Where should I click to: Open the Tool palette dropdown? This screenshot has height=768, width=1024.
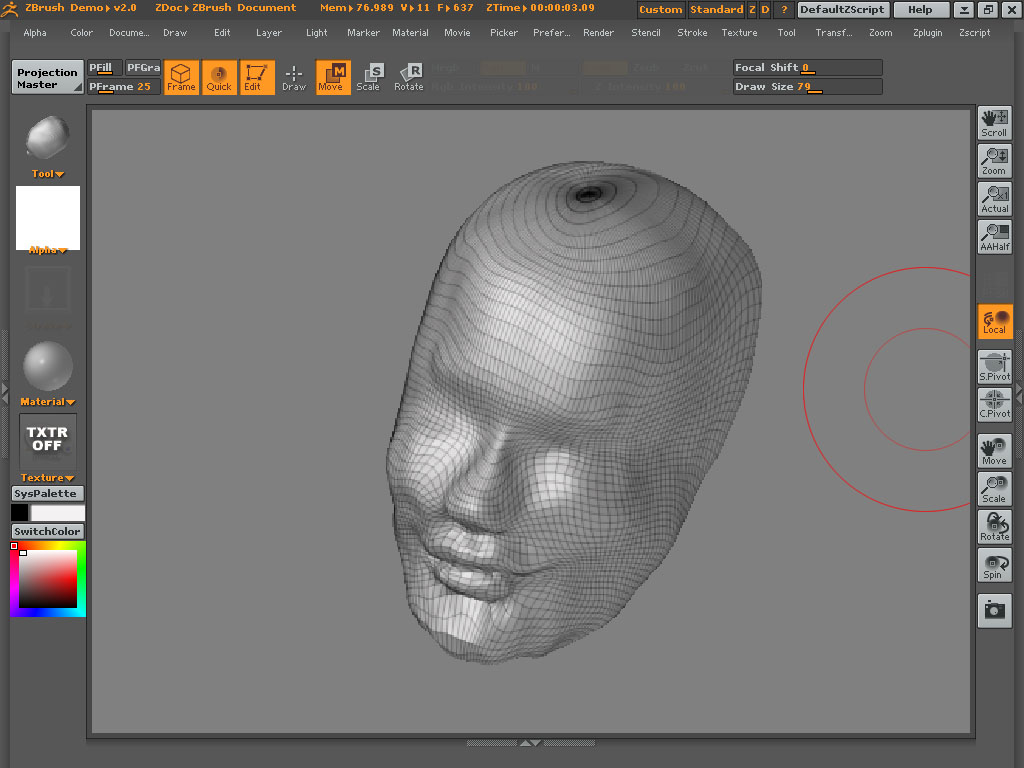pos(47,173)
